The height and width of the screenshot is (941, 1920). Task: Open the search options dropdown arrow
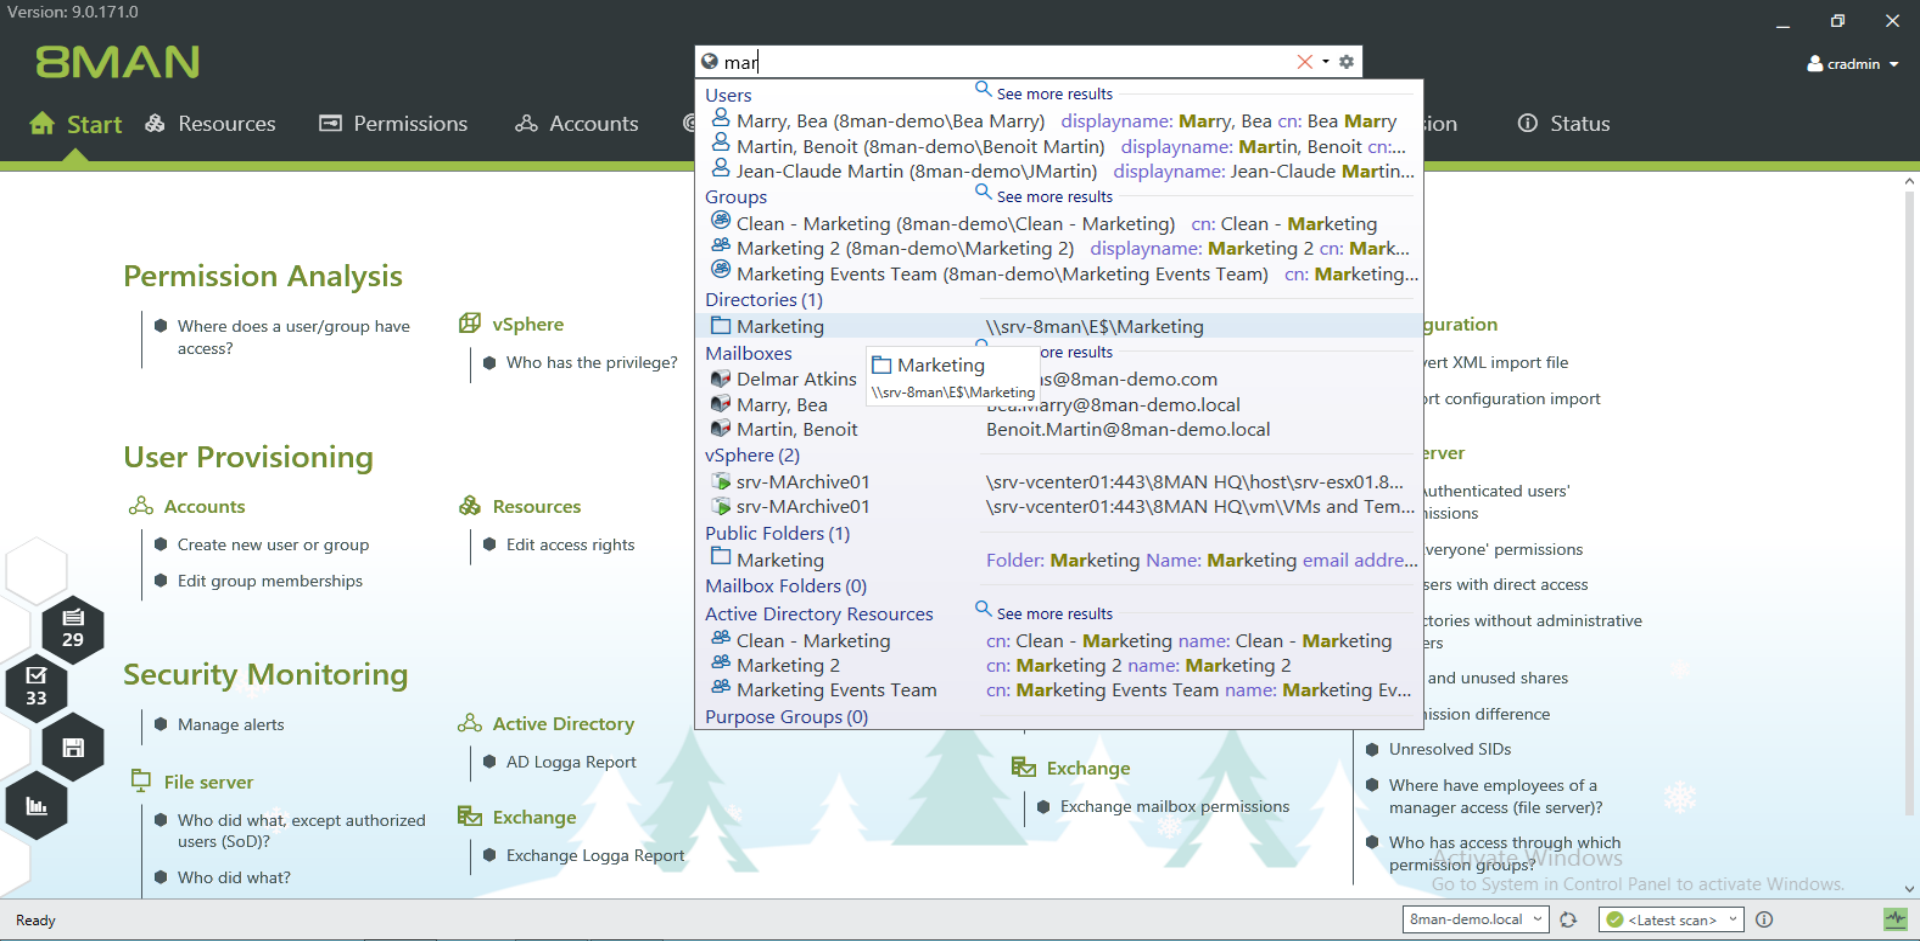1326,62
